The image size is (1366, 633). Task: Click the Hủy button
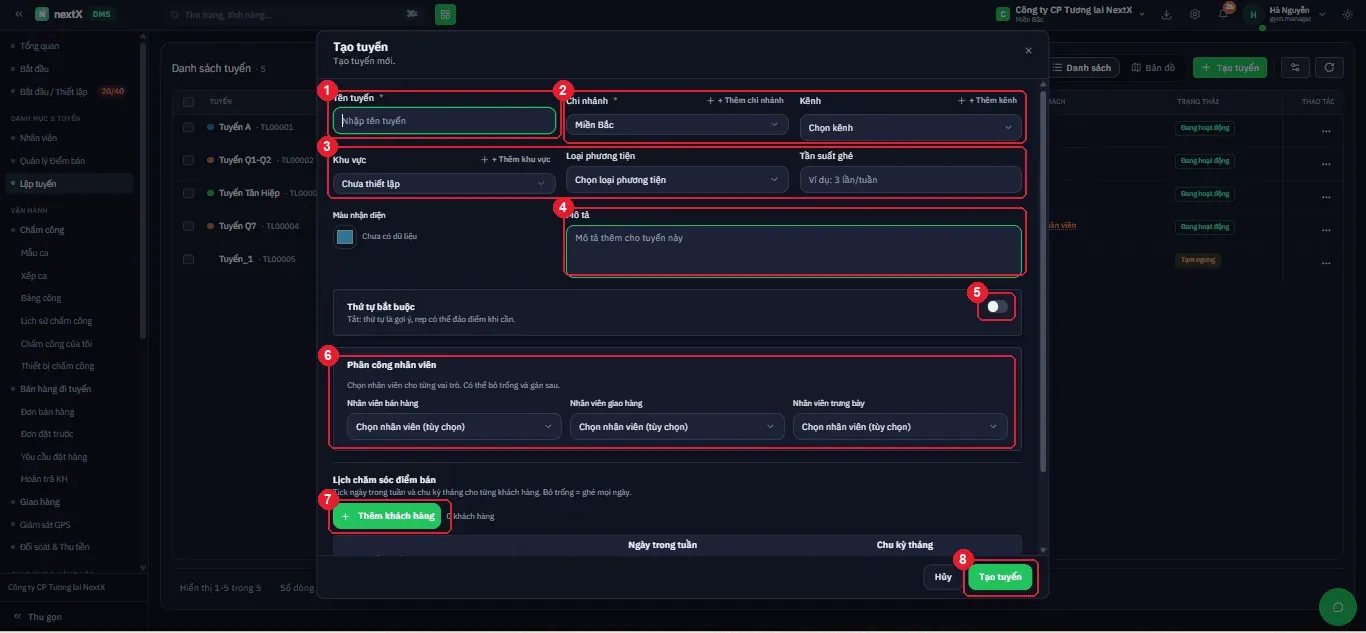pos(943,577)
